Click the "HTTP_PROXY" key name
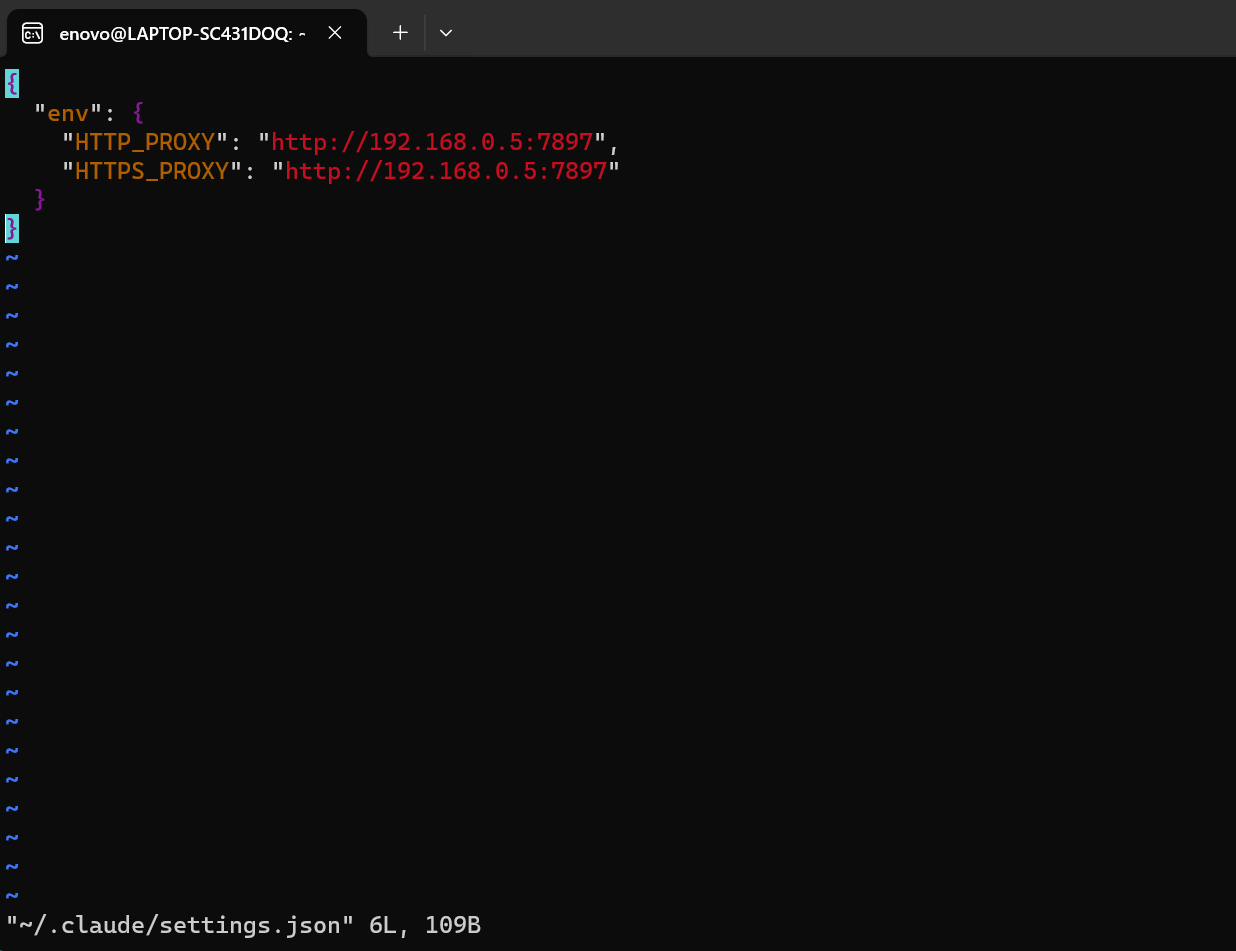The width and height of the screenshot is (1236, 951). point(145,142)
